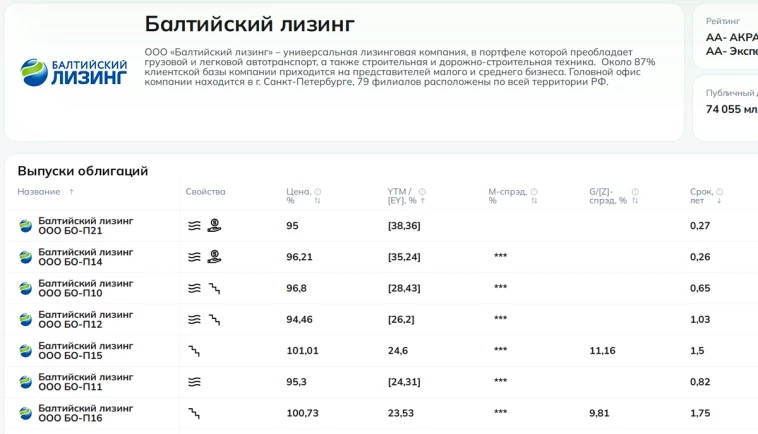Image resolution: width=758 pixels, height=434 pixels.
Task: Click the Балтийский лизинг company logo
Action: 73,72
